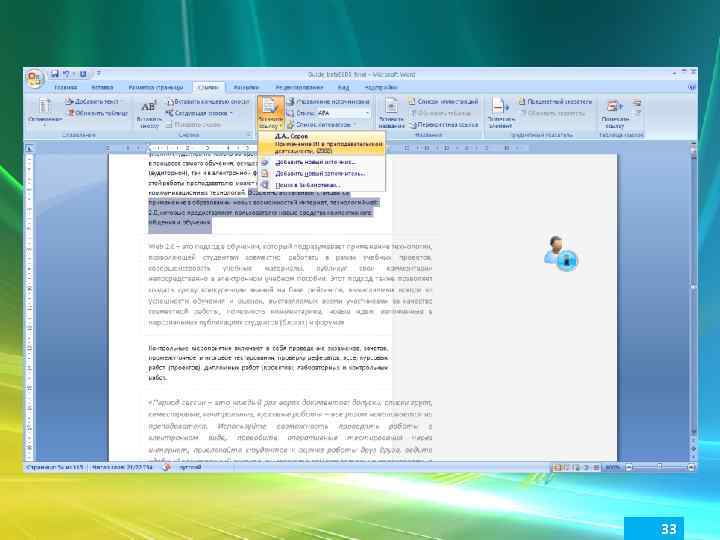Image resolution: width=720 pixels, height=540 pixels.
Task: Switch to the Вид ribbon tab
Action: pos(343,87)
